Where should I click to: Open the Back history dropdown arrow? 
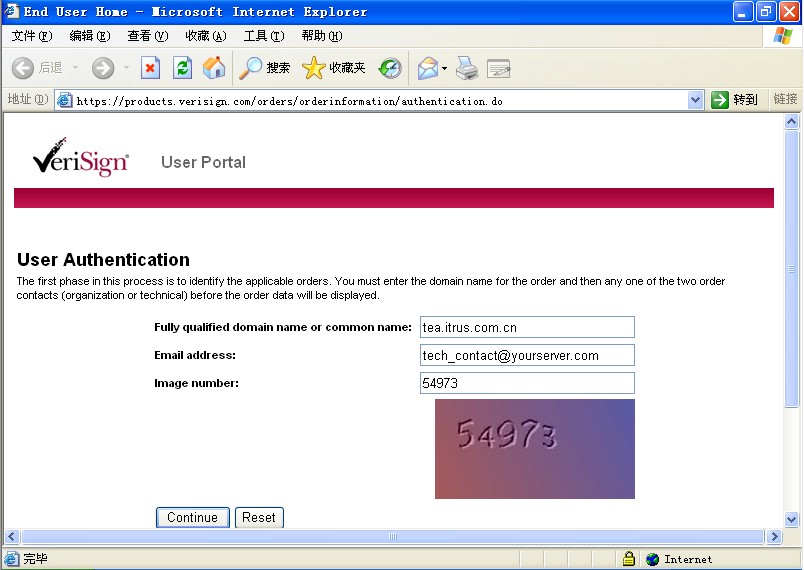75,68
